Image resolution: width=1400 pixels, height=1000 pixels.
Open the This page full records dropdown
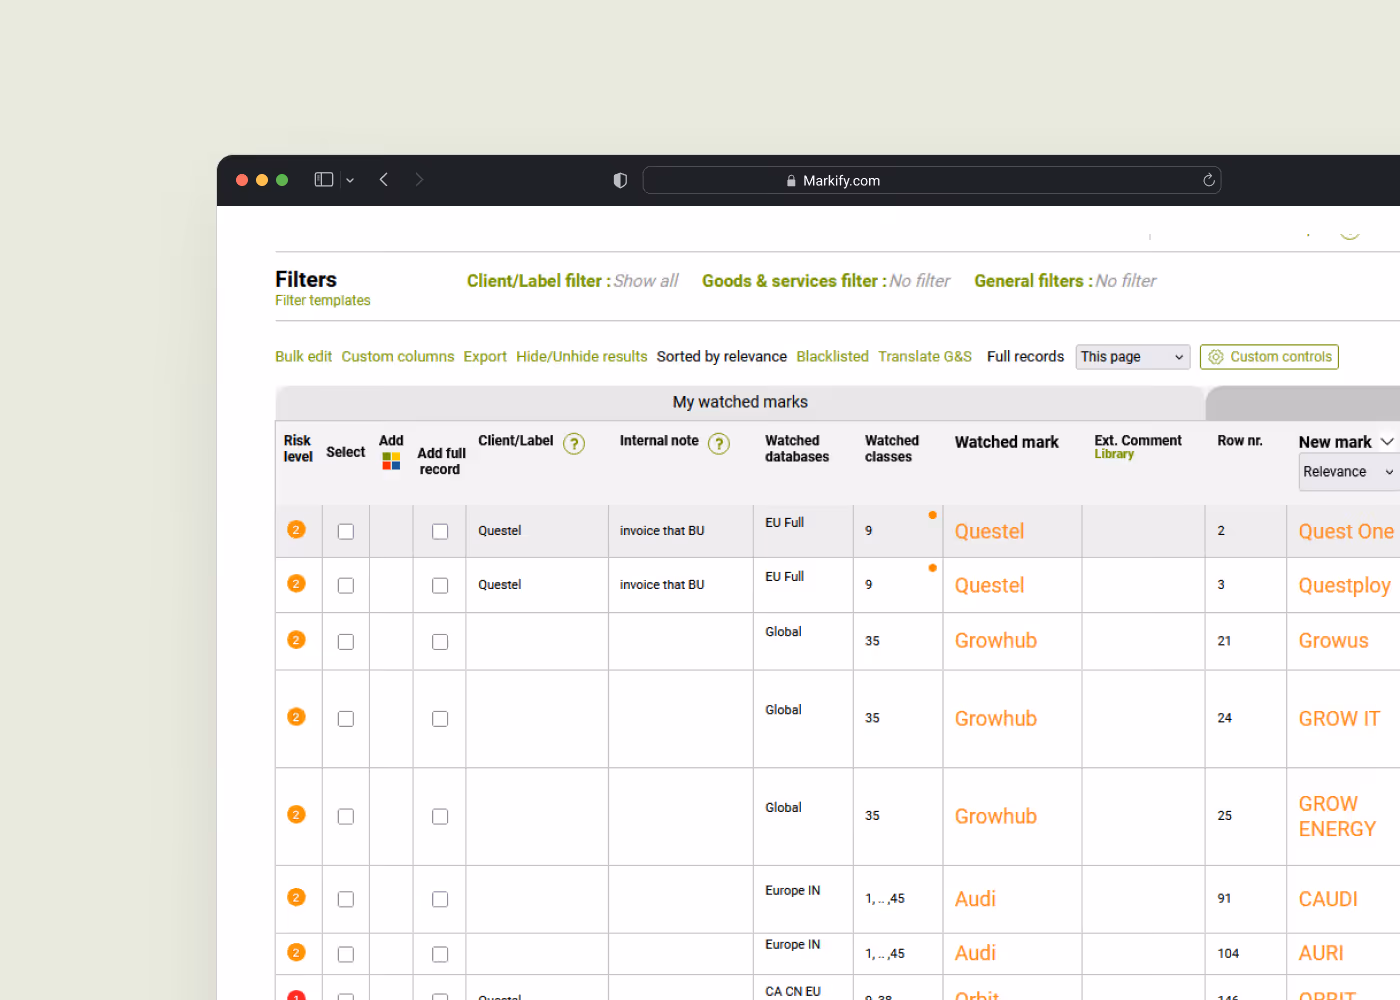coord(1133,357)
